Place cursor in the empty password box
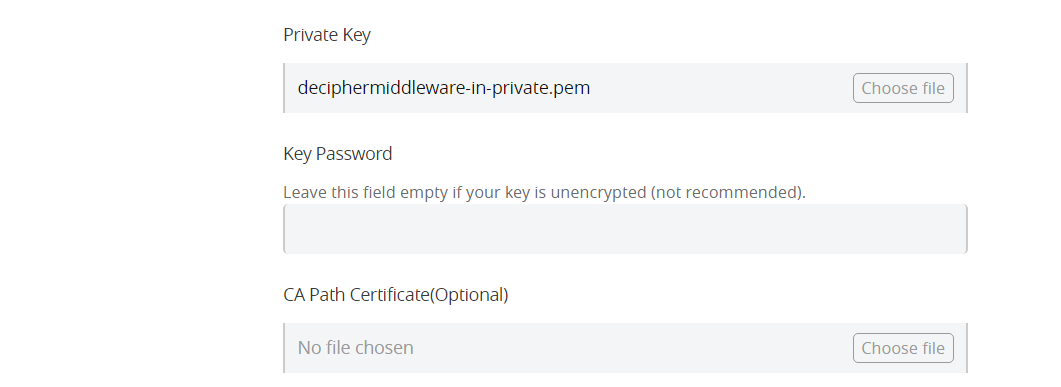1061x387 pixels. (625, 229)
